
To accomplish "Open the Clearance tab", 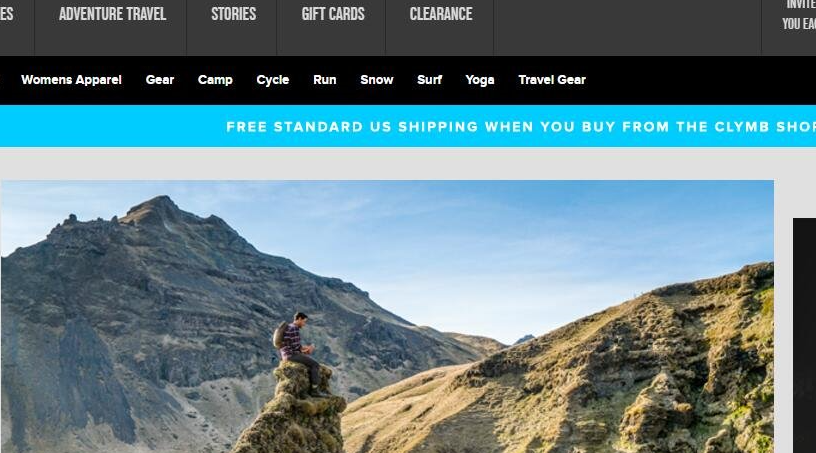I will click(x=440, y=14).
